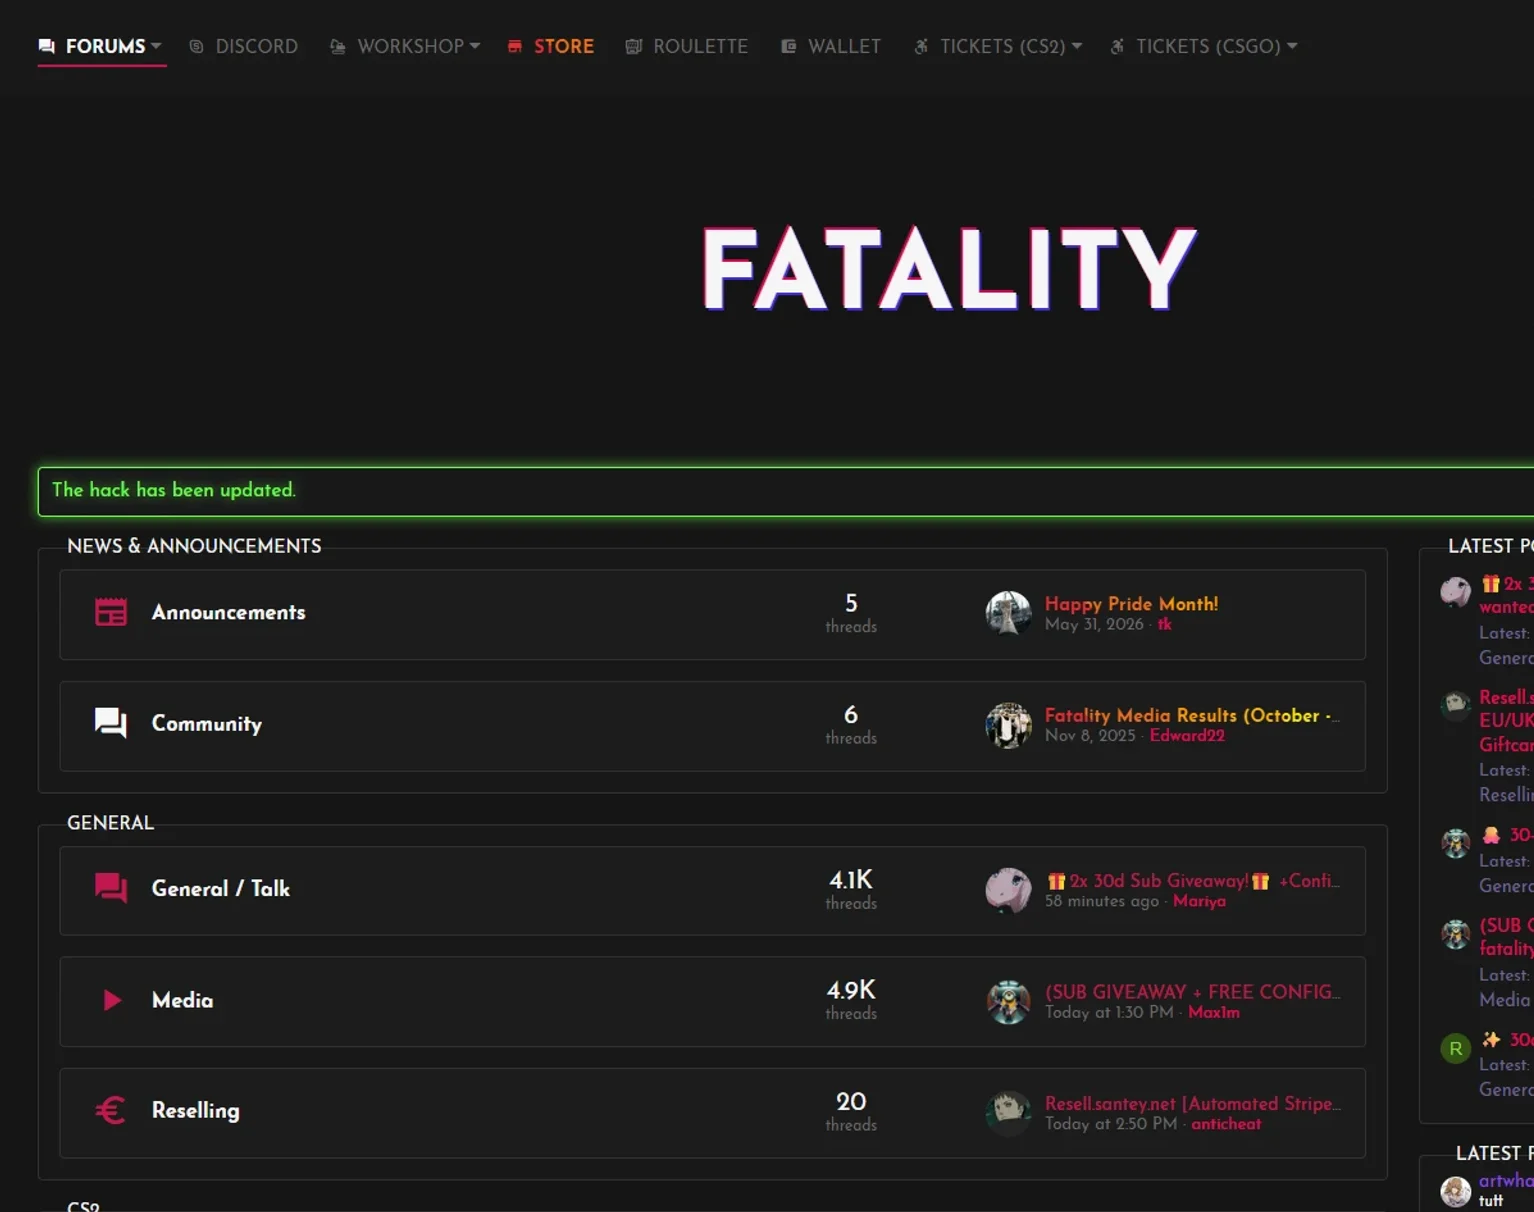The image size is (1534, 1212).
Task: Click the 'Nov 8, 2025' post date
Action: click(x=1090, y=735)
